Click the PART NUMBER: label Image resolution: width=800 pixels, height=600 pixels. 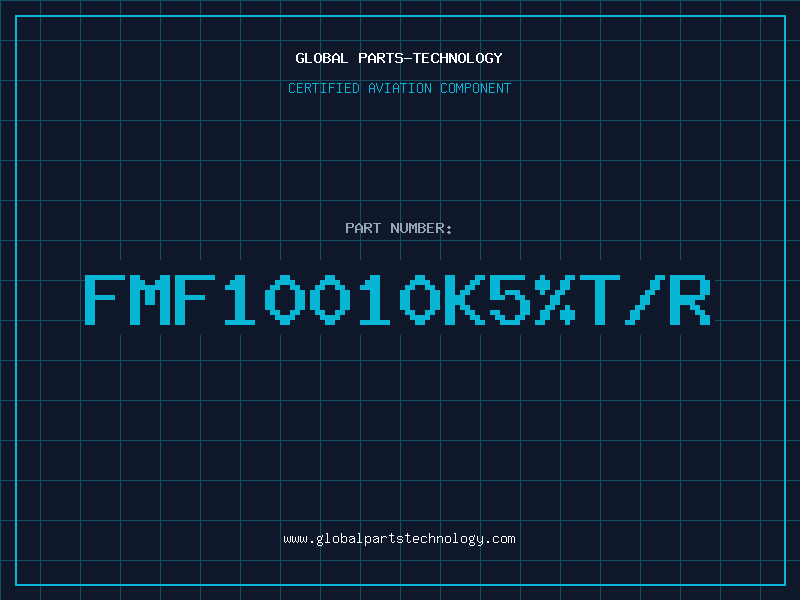(x=399, y=228)
